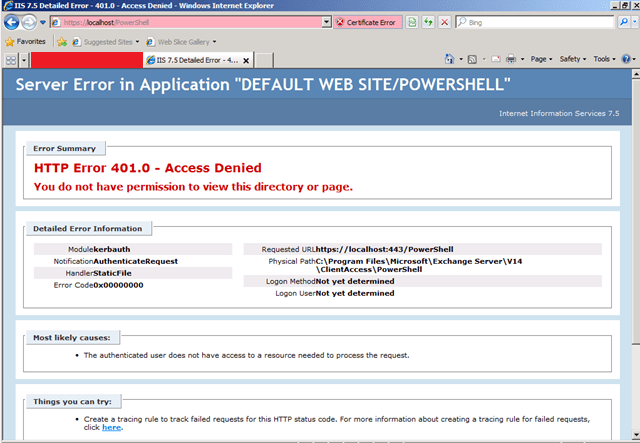Open the recent pages dropdown arrow

click(42, 22)
